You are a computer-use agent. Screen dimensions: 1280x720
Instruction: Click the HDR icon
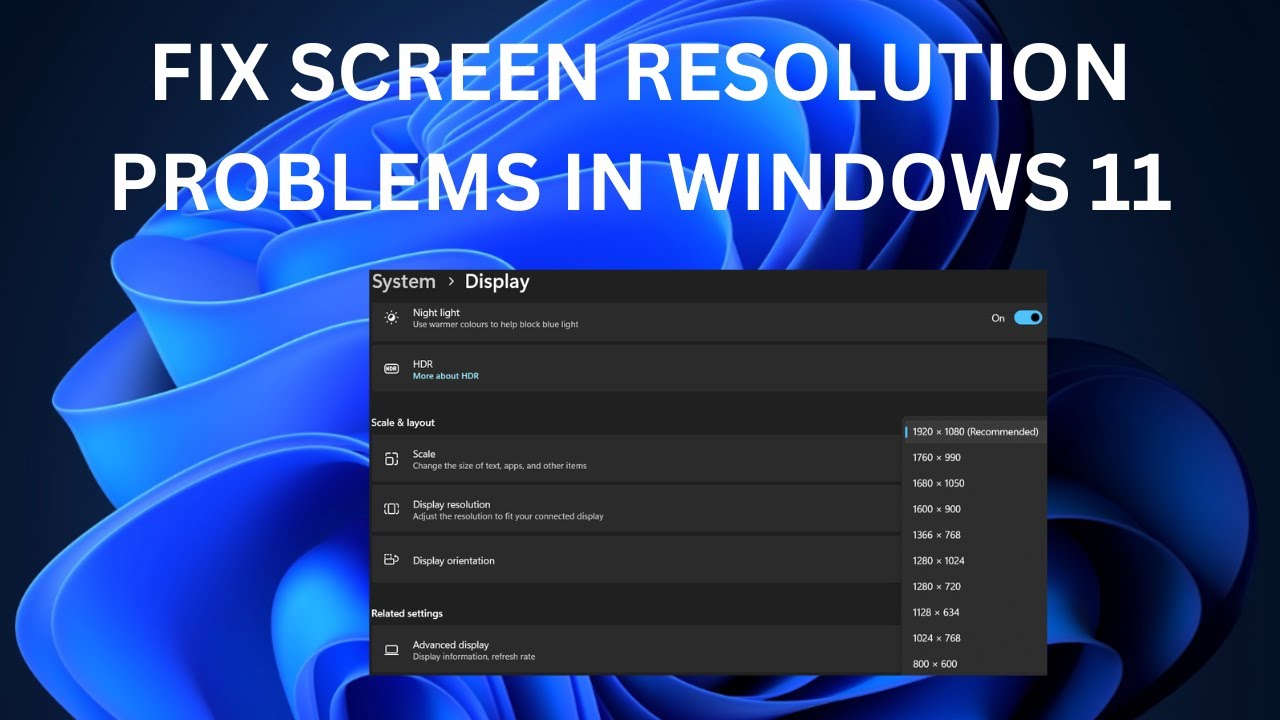coord(391,369)
